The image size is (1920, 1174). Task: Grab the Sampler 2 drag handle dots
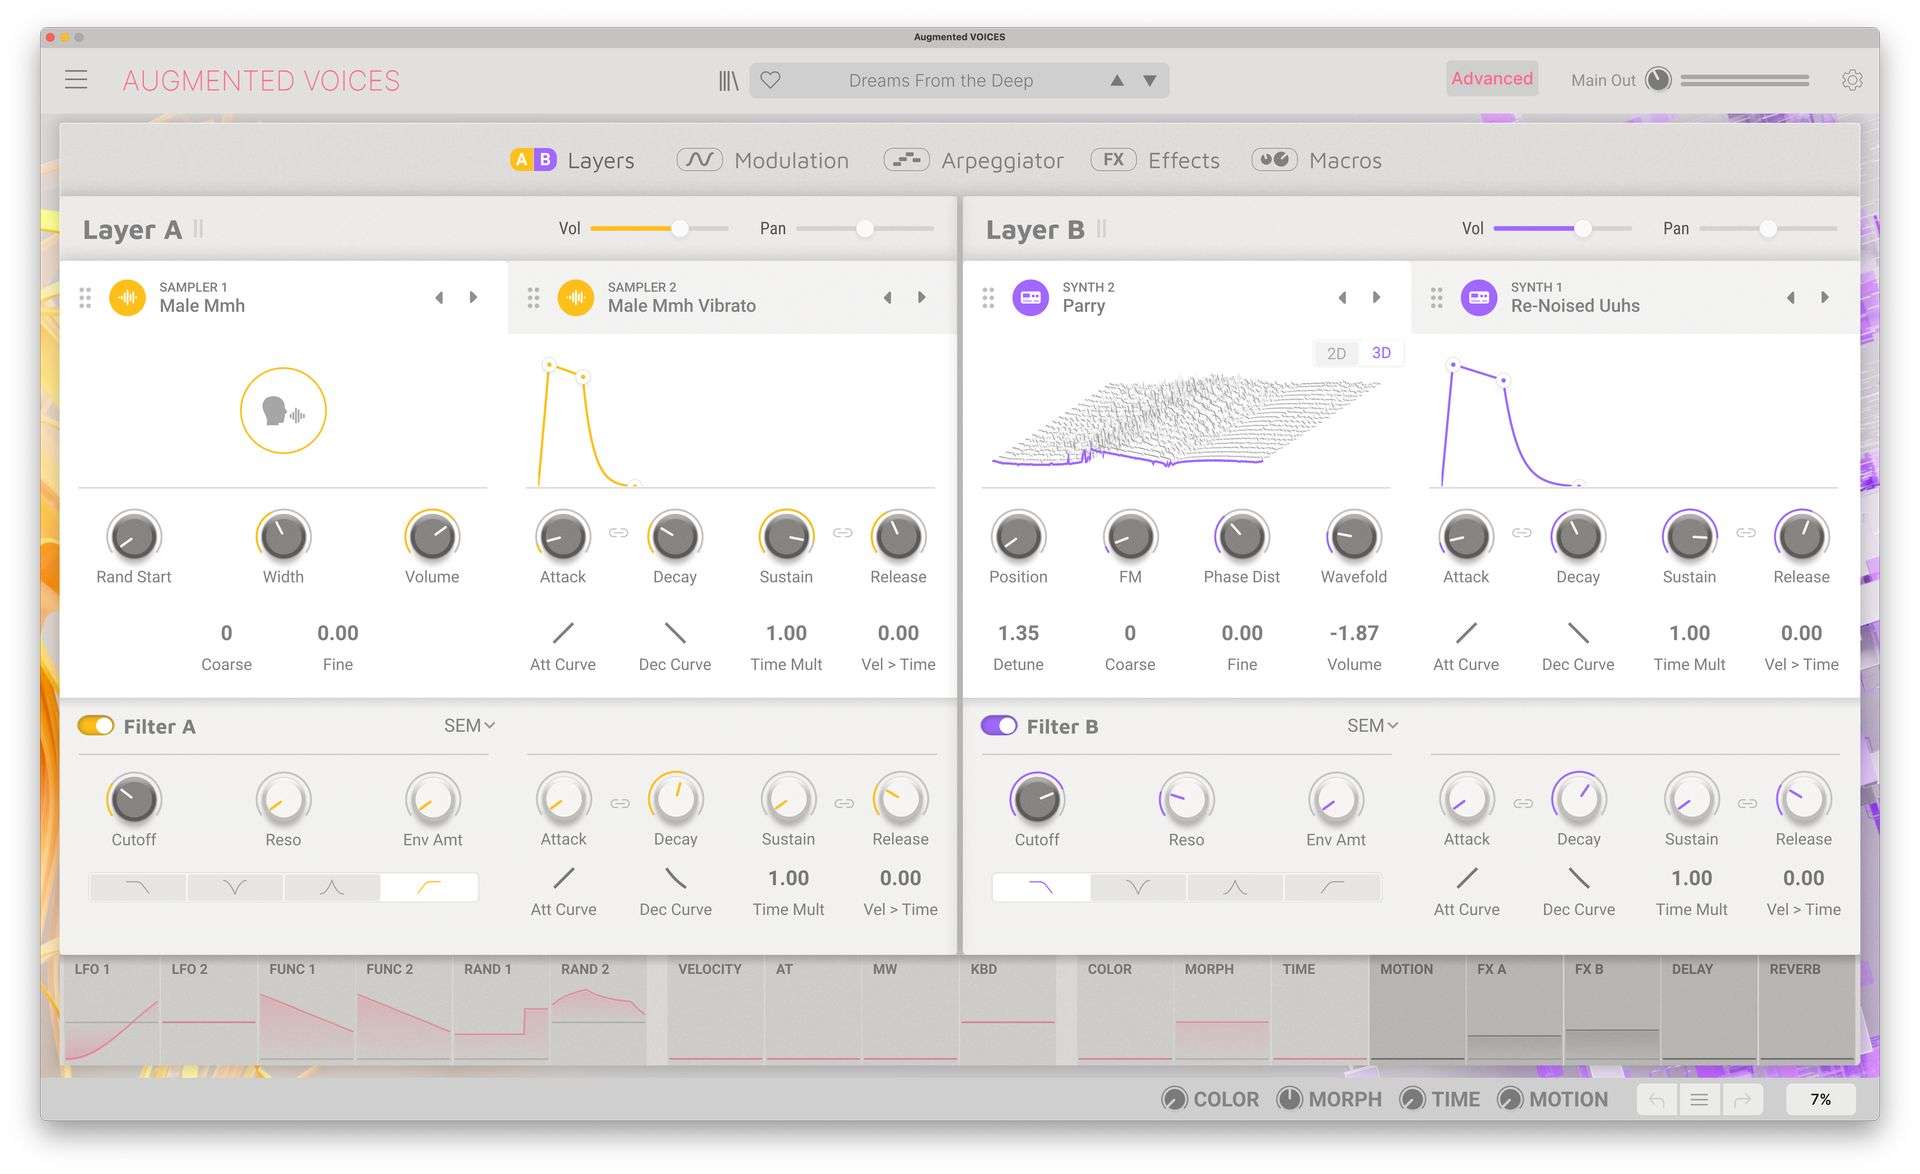pyautogui.click(x=533, y=297)
